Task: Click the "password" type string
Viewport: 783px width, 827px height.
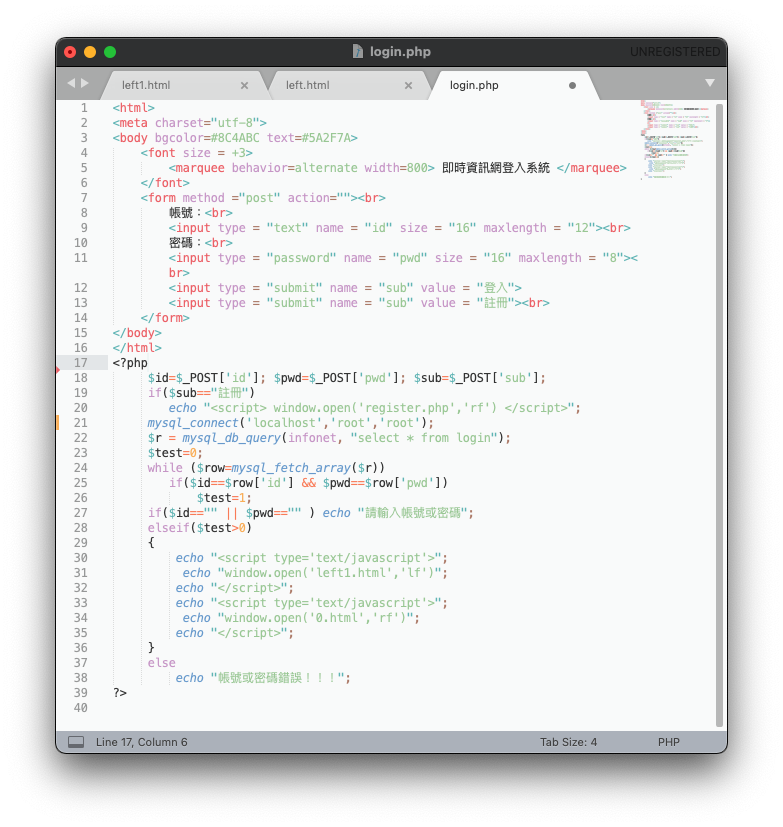Action: click(301, 258)
